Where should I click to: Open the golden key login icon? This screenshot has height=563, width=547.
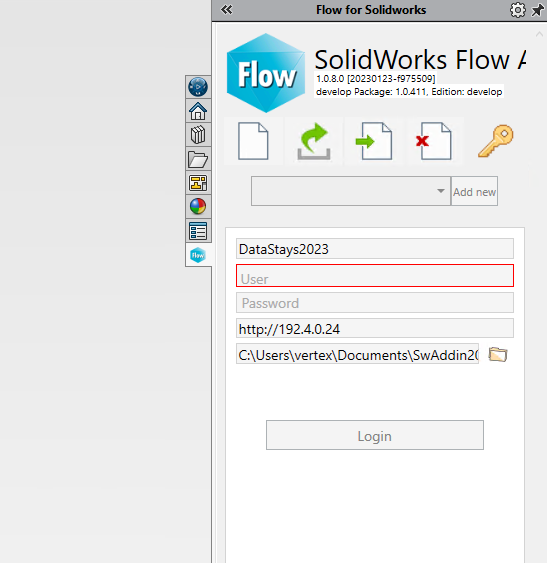496,141
